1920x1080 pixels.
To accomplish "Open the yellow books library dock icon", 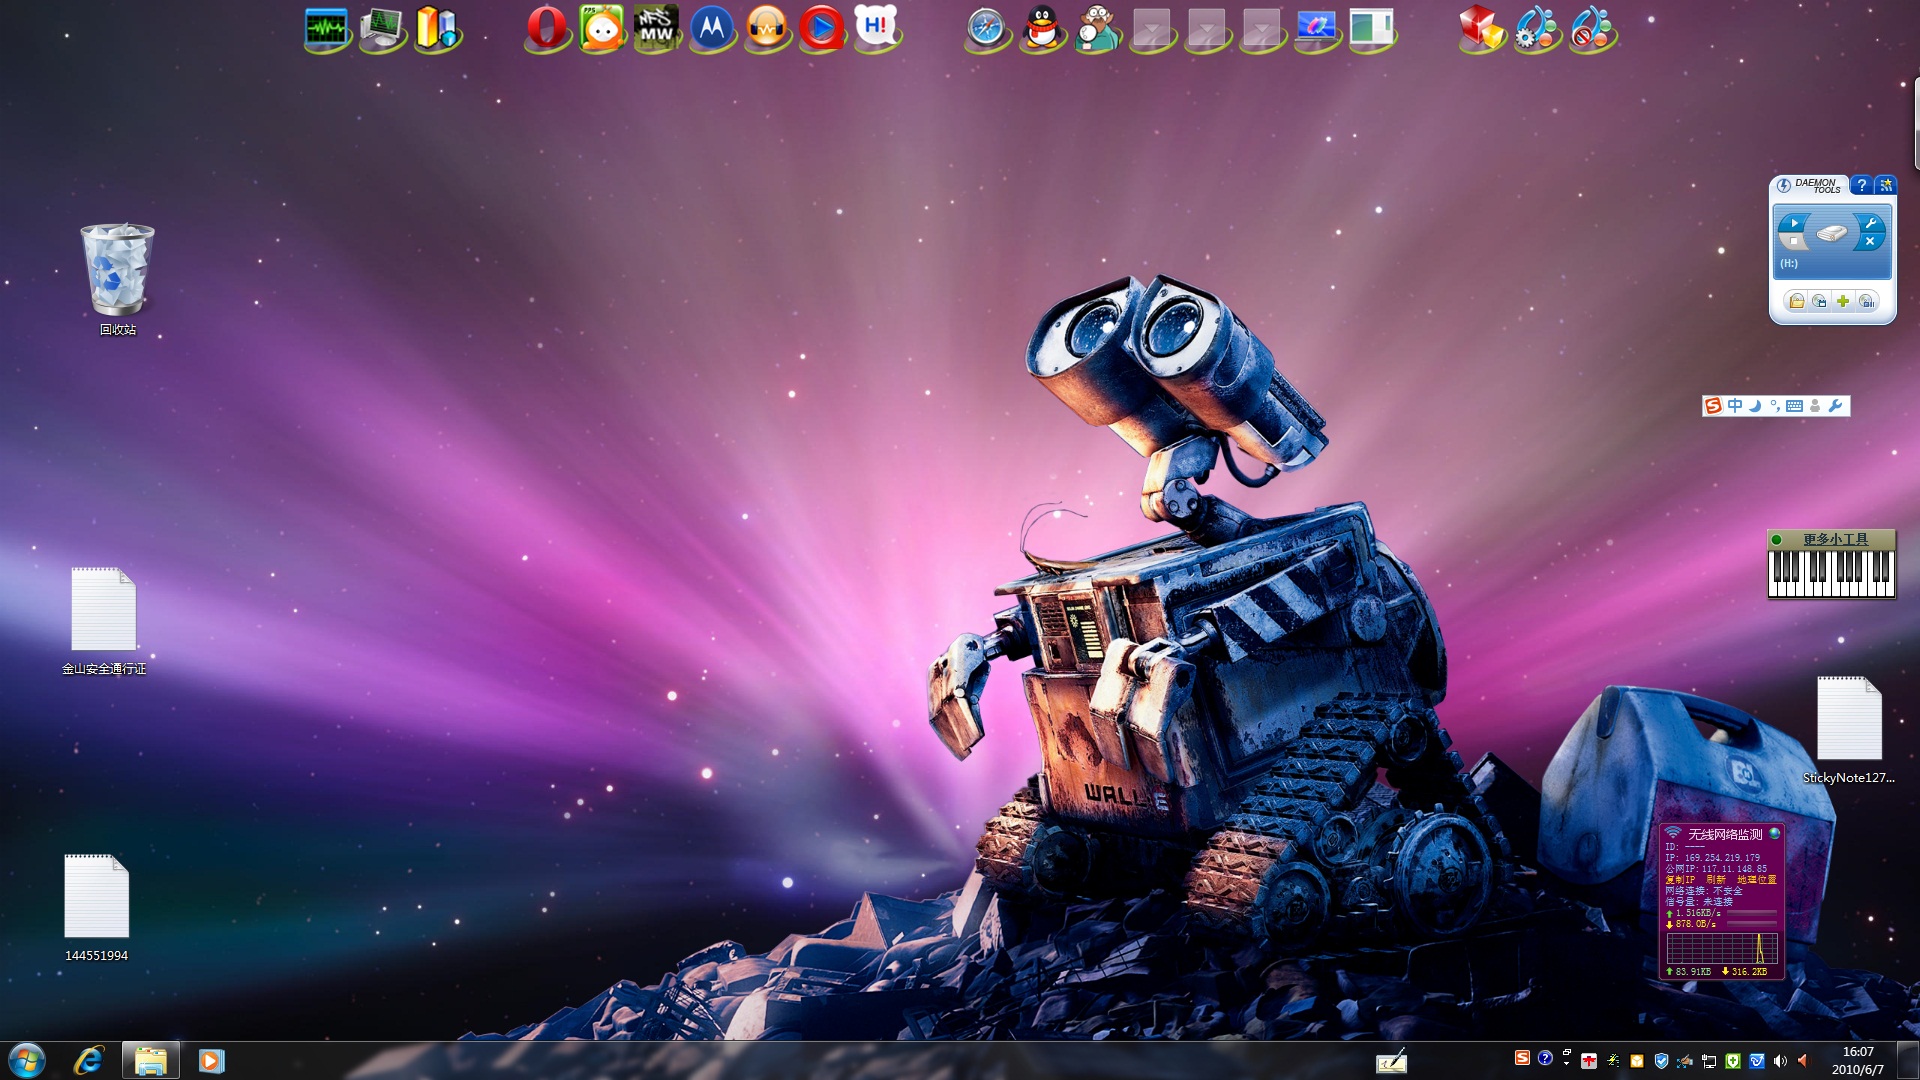I will point(437,27).
